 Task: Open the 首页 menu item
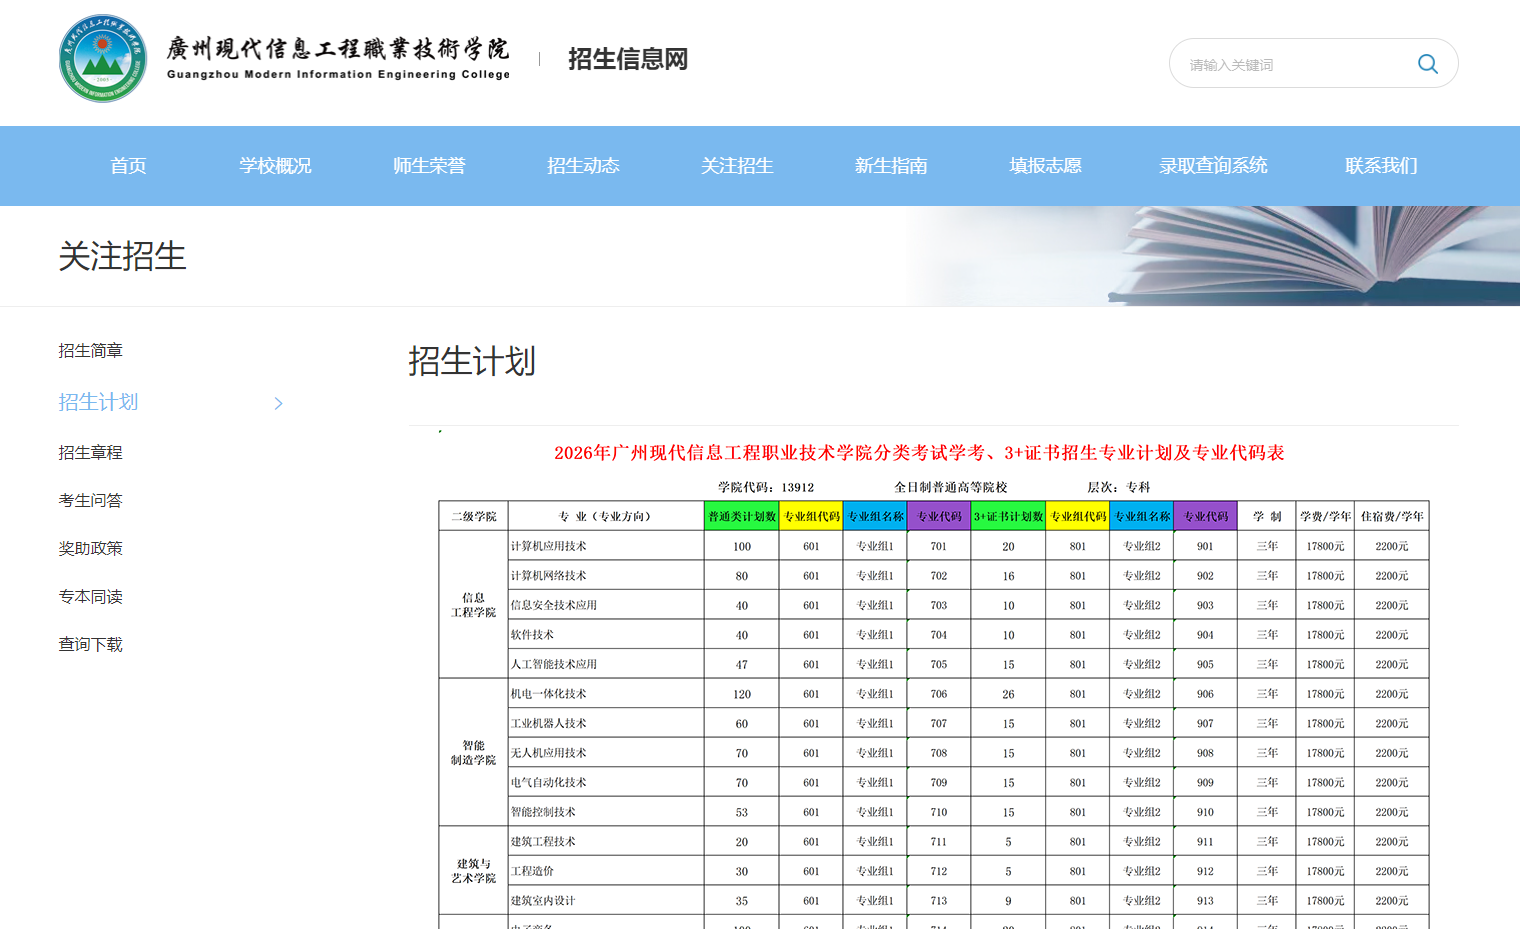point(127,165)
